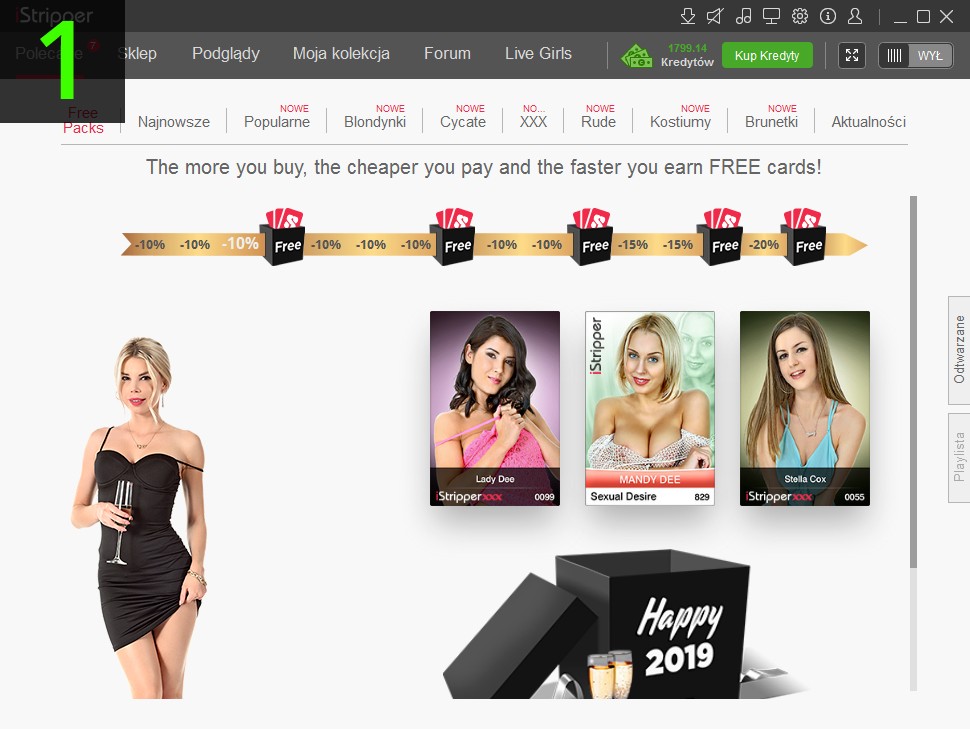
Task: Click the fullscreen expand icon
Action: pos(852,55)
